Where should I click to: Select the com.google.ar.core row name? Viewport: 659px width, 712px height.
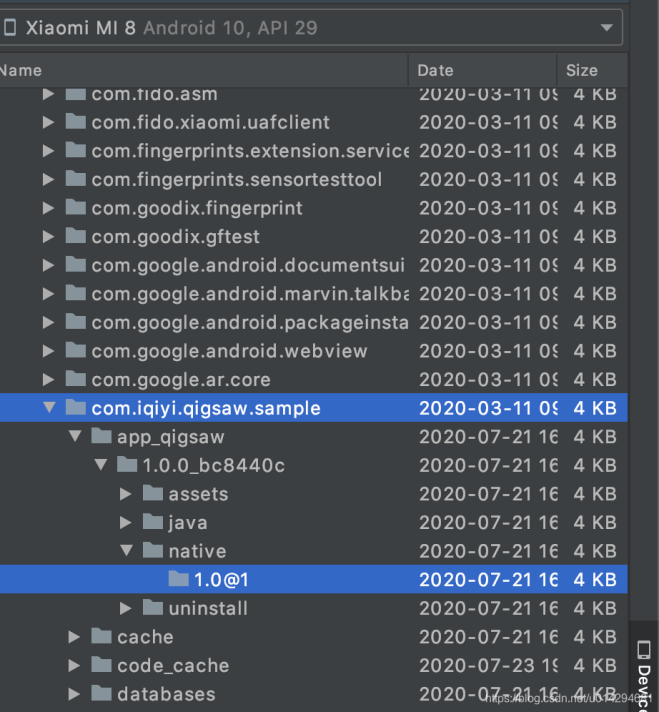point(181,381)
